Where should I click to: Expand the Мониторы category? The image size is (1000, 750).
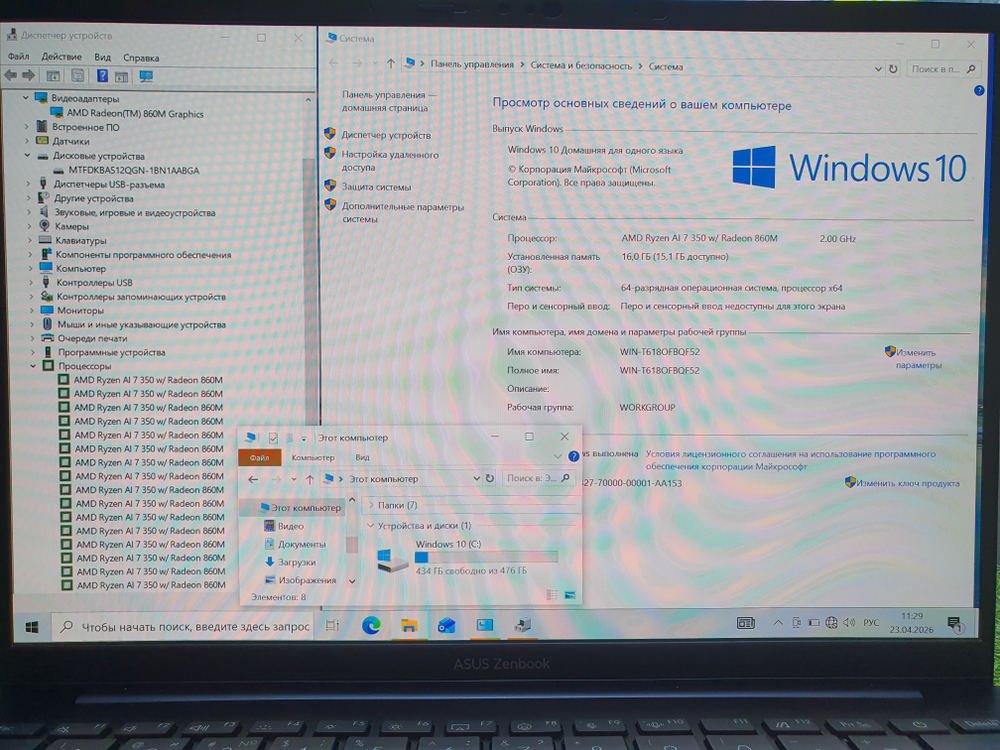point(31,311)
